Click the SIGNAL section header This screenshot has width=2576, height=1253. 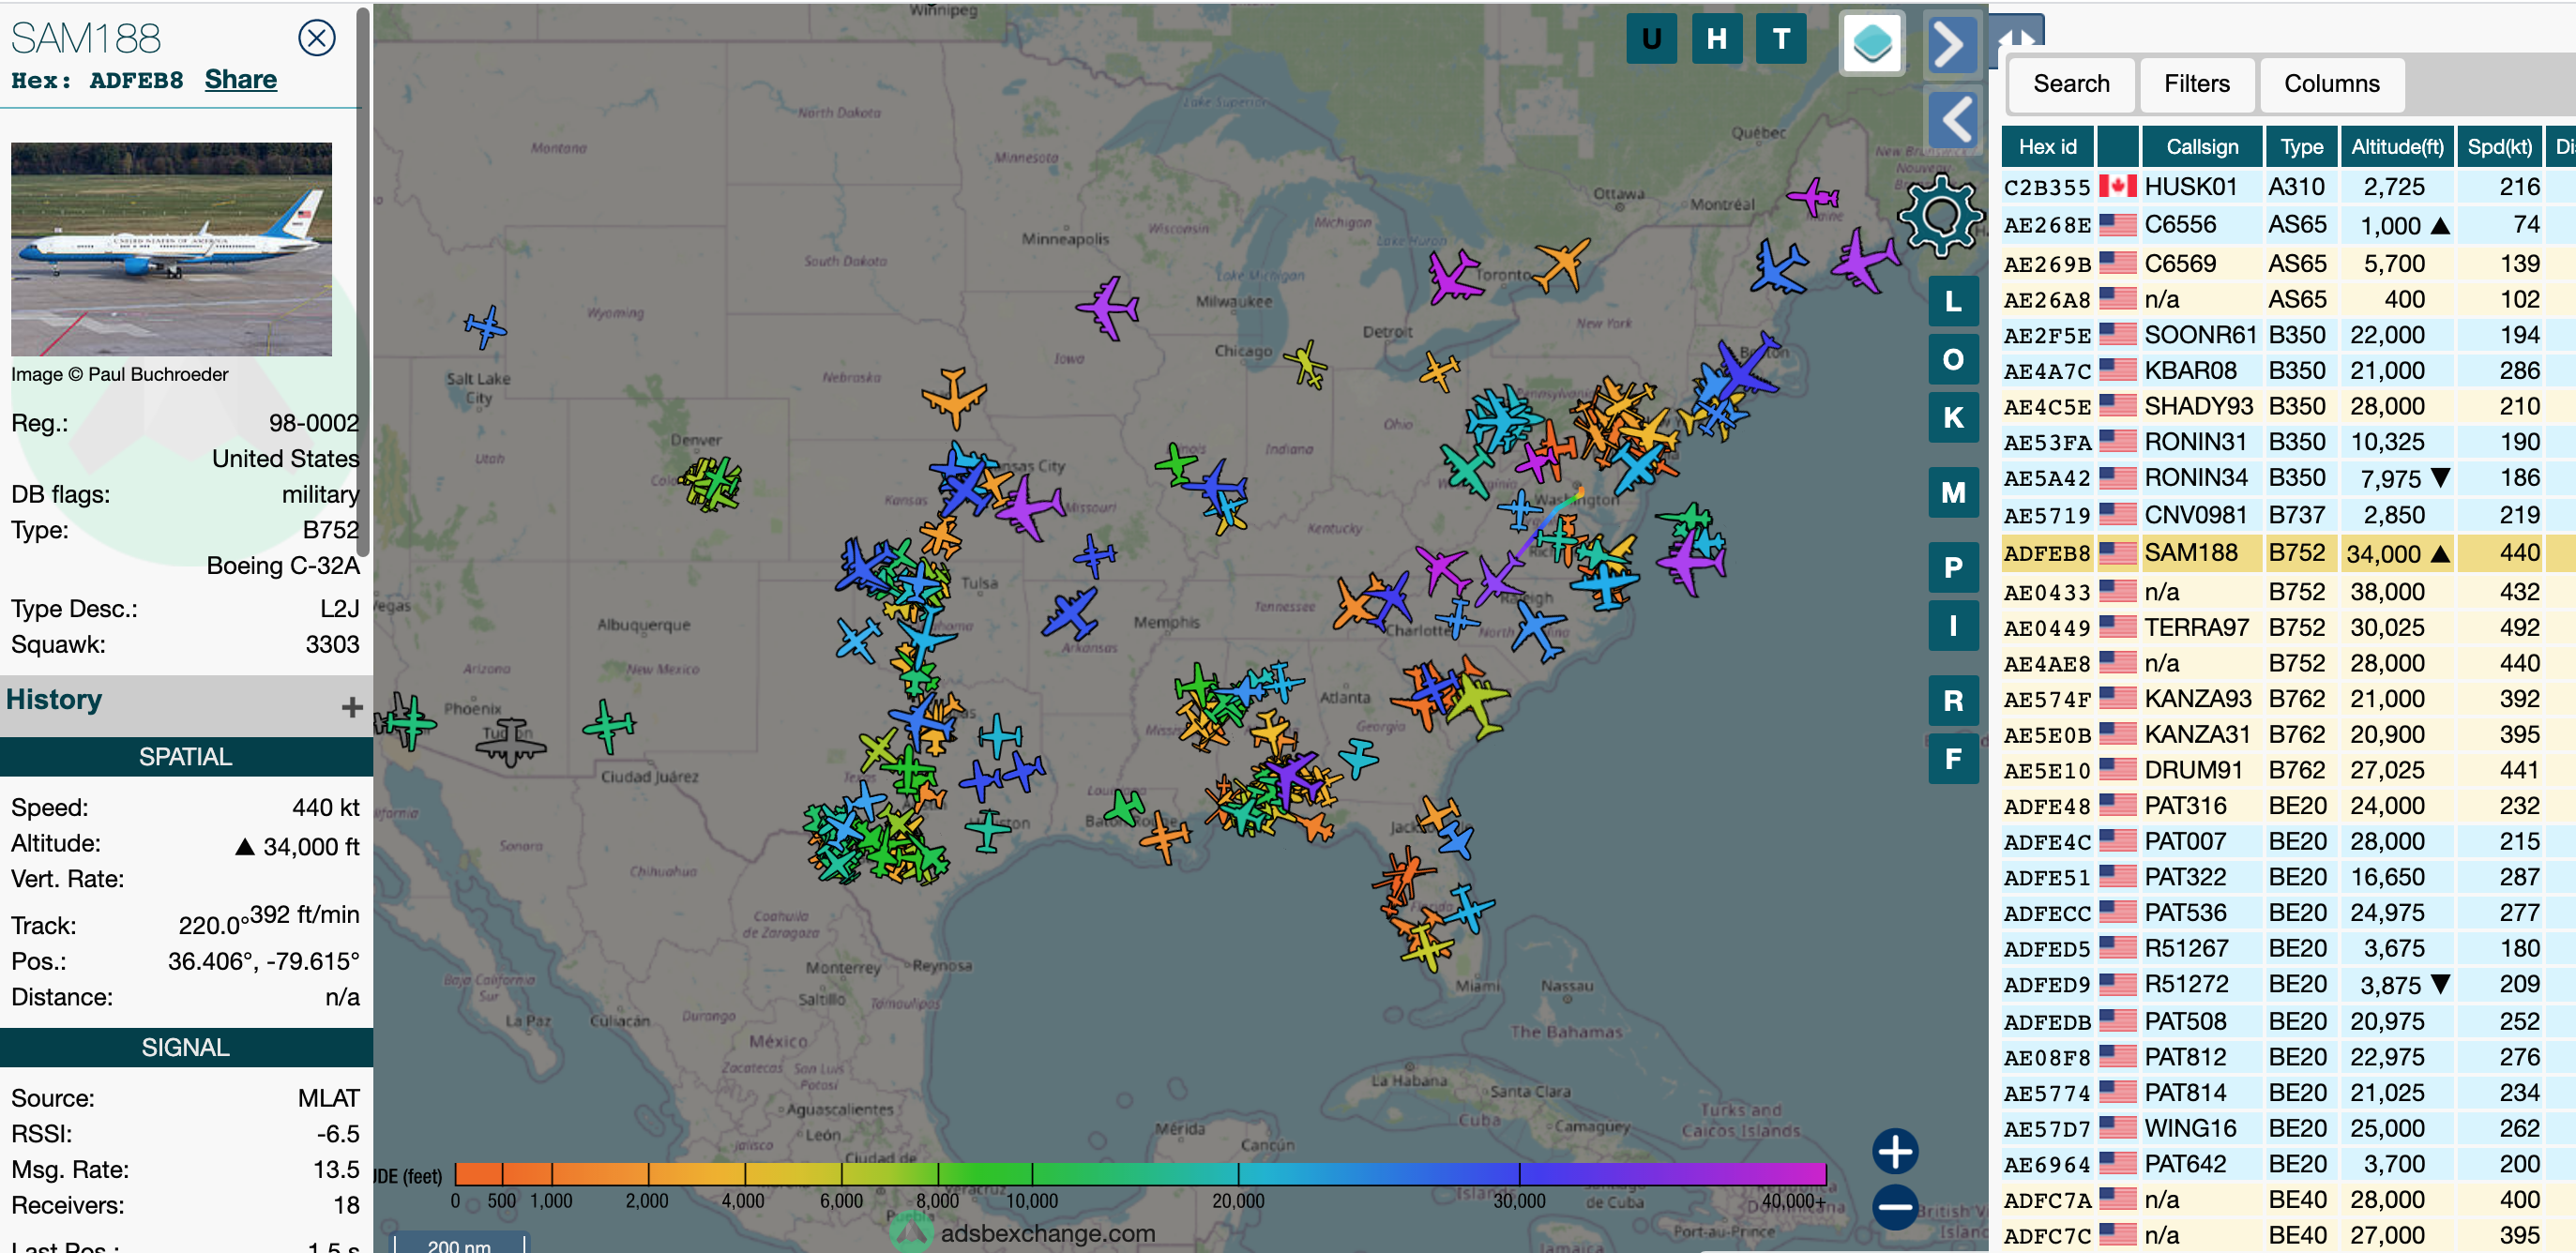pos(186,1047)
